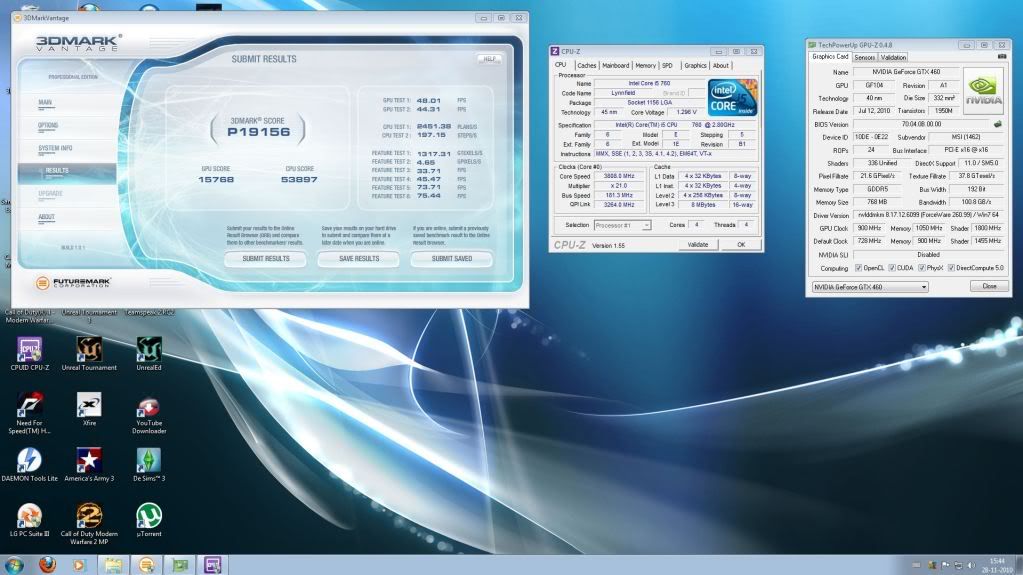Switch to CPU-Z taskbar button
1023x575 pixels.
coord(213,565)
